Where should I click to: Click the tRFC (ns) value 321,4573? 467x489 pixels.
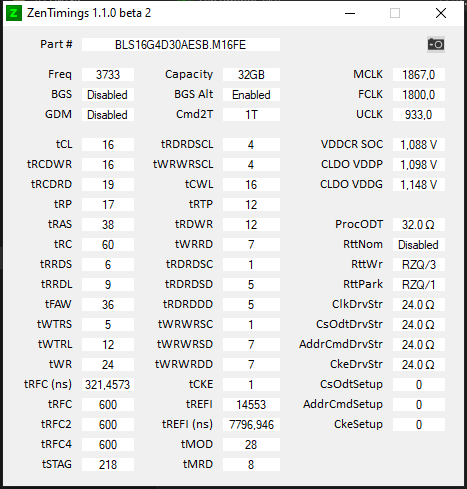108,385
